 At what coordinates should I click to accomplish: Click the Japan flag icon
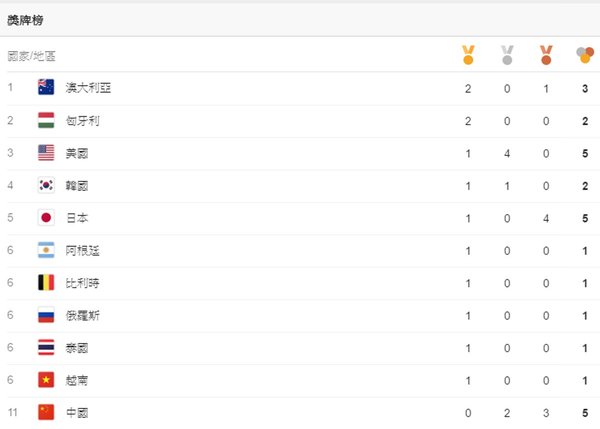pyautogui.click(x=46, y=218)
